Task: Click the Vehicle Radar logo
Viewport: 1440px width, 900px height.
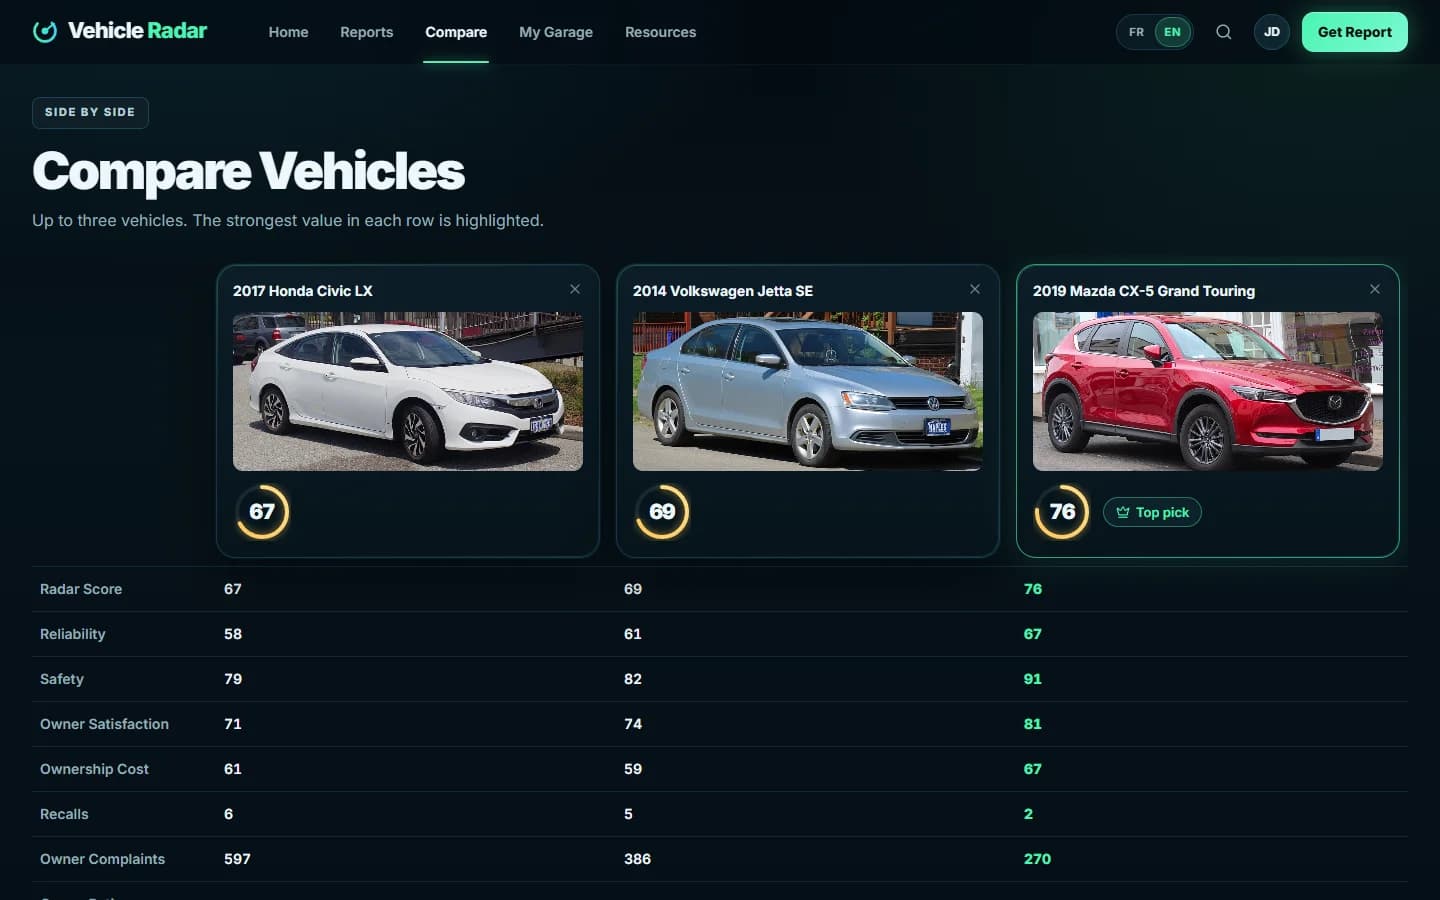Action: (120, 31)
